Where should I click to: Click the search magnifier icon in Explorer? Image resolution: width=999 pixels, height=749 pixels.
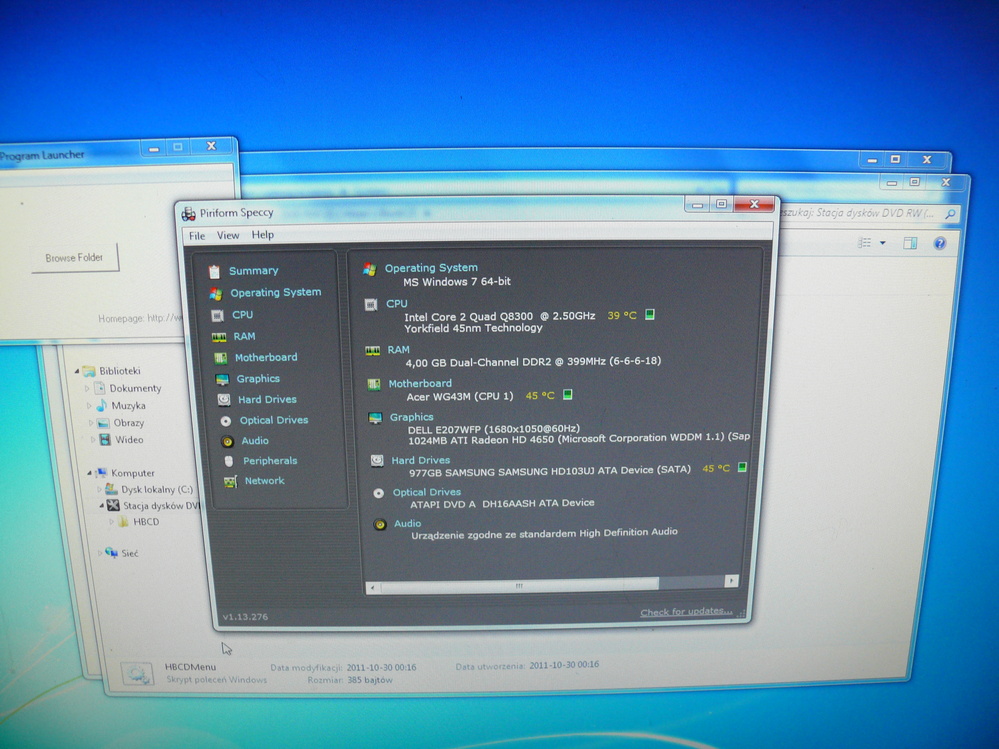tap(950, 214)
